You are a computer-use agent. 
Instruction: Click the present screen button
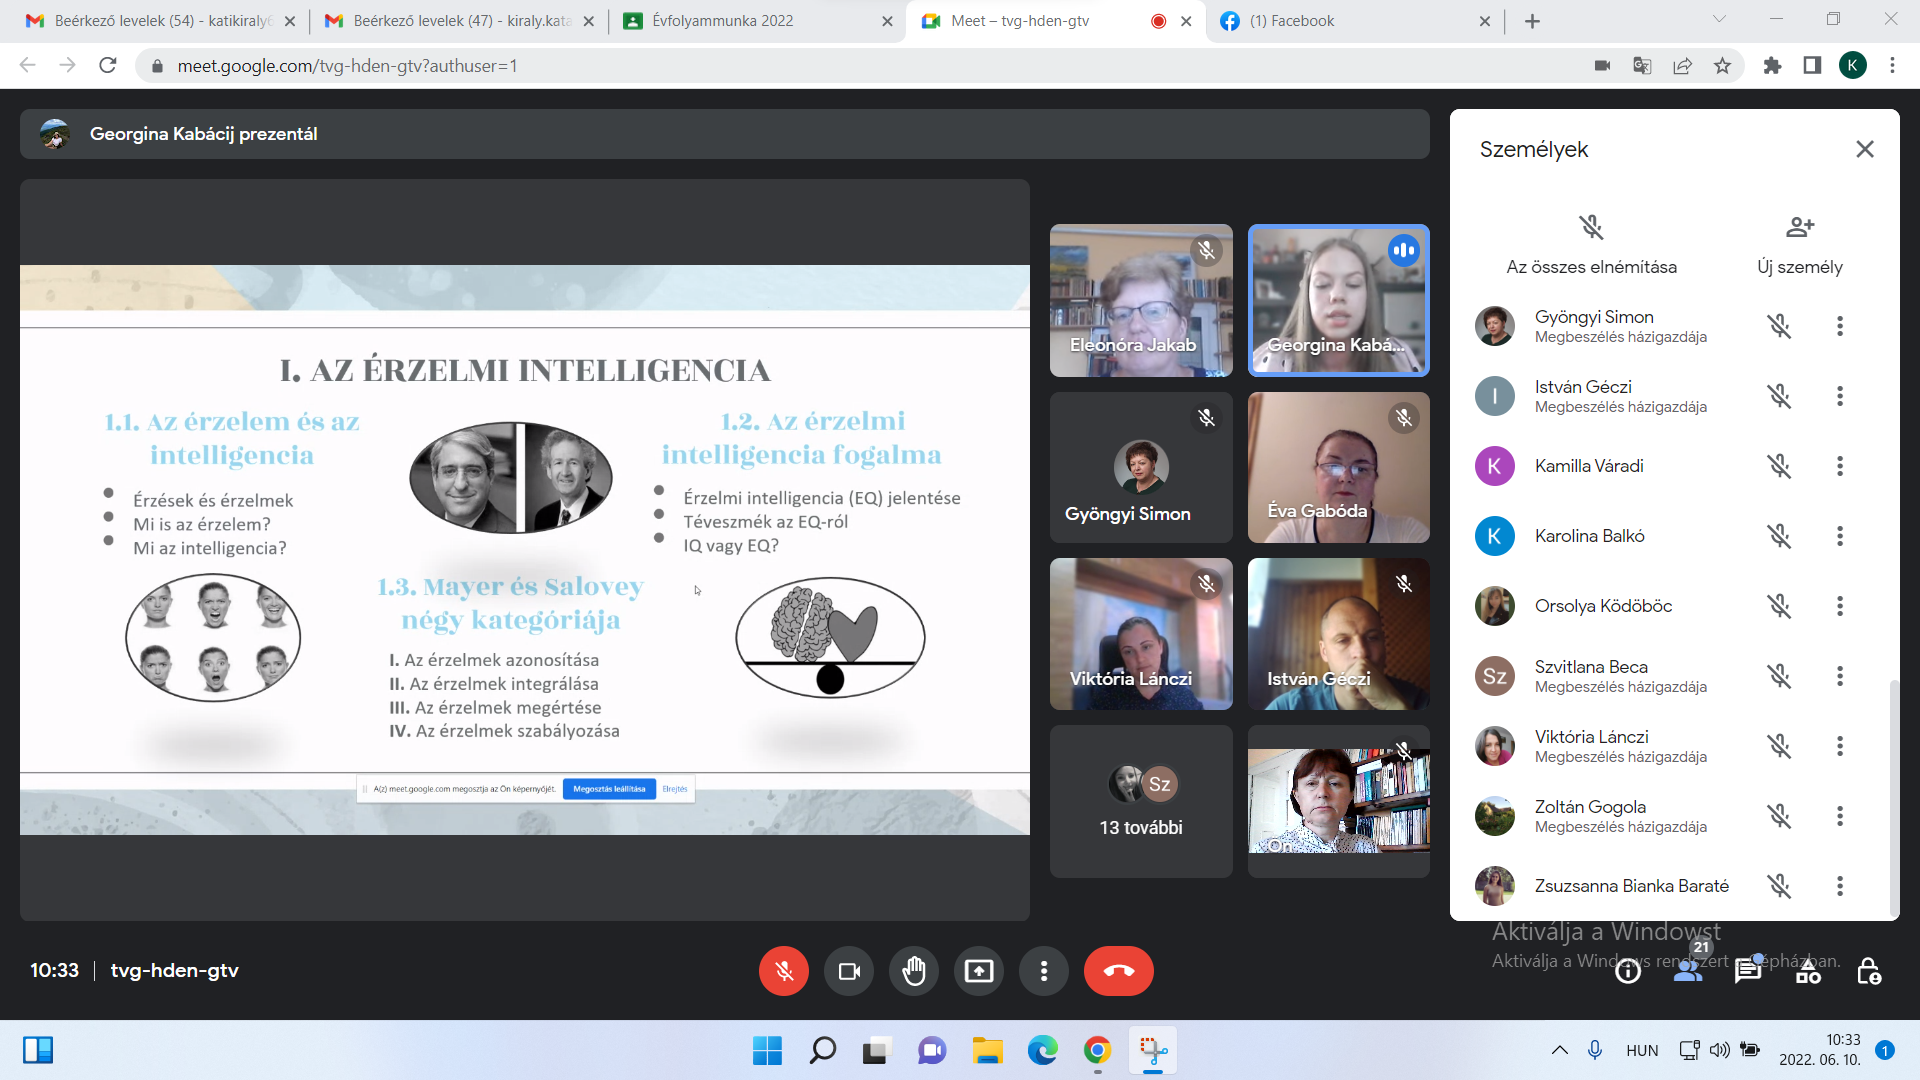pyautogui.click(x=978, y=971)
